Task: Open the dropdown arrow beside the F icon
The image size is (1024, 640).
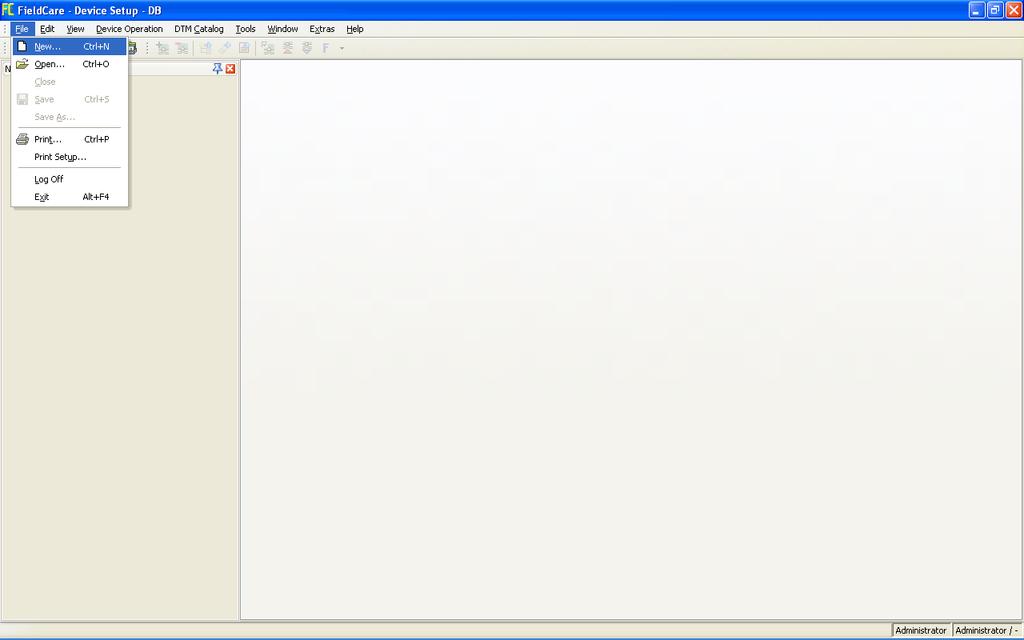Action: [x=342, y=48]
